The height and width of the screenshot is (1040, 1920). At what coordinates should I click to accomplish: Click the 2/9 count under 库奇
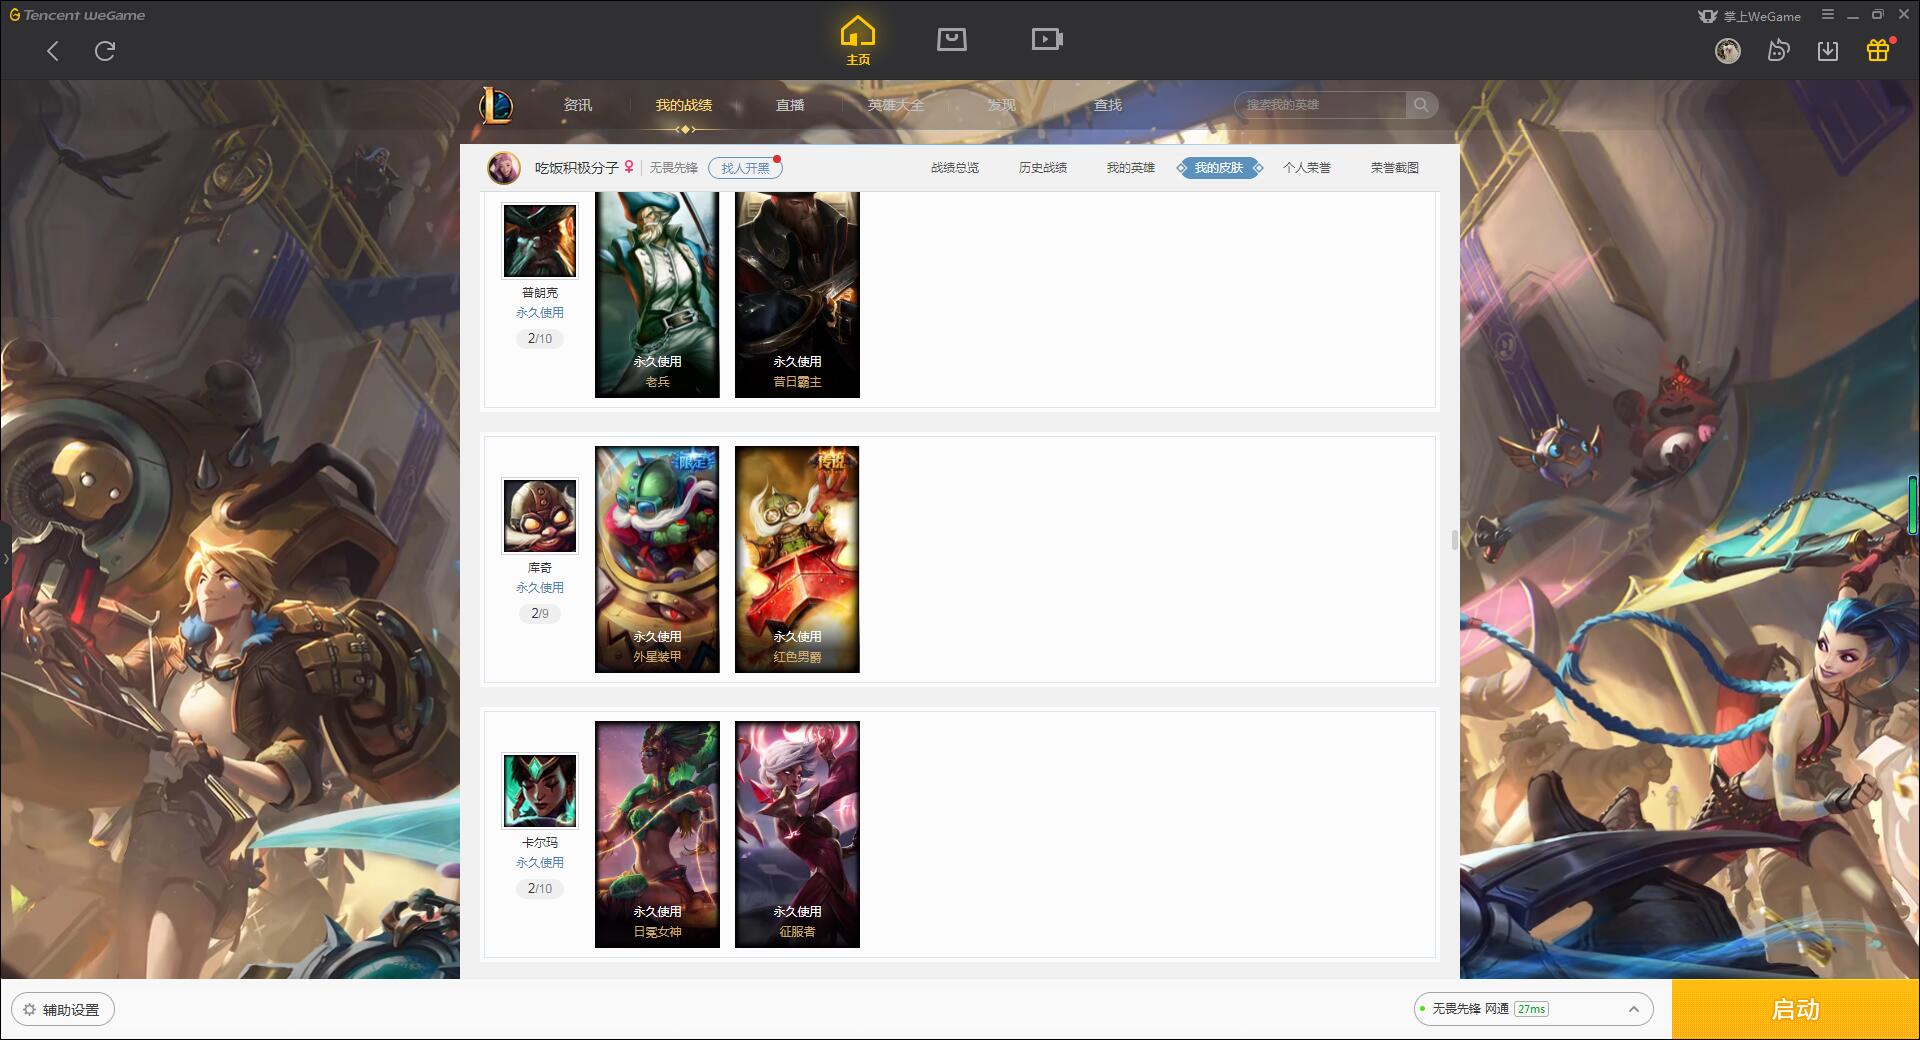540,614
